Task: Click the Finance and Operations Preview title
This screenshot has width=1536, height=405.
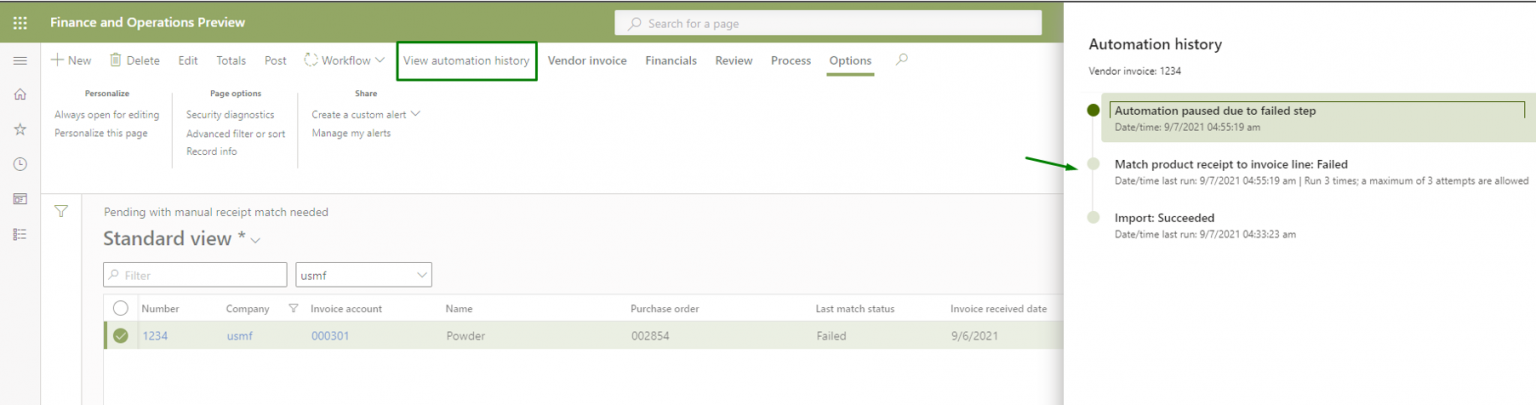Action: [x=148, y=23]
